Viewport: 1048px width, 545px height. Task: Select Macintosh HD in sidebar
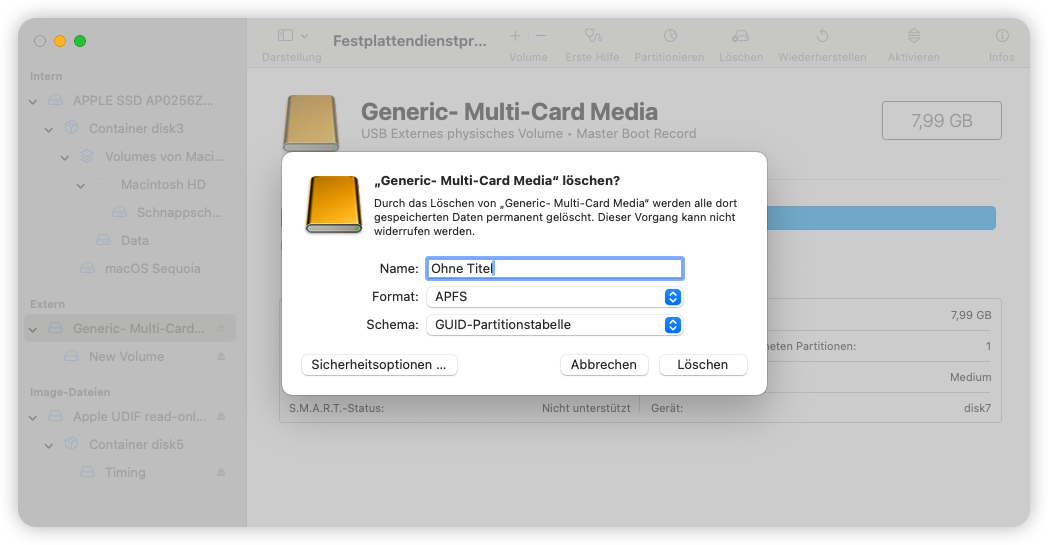tap(162, 185)
